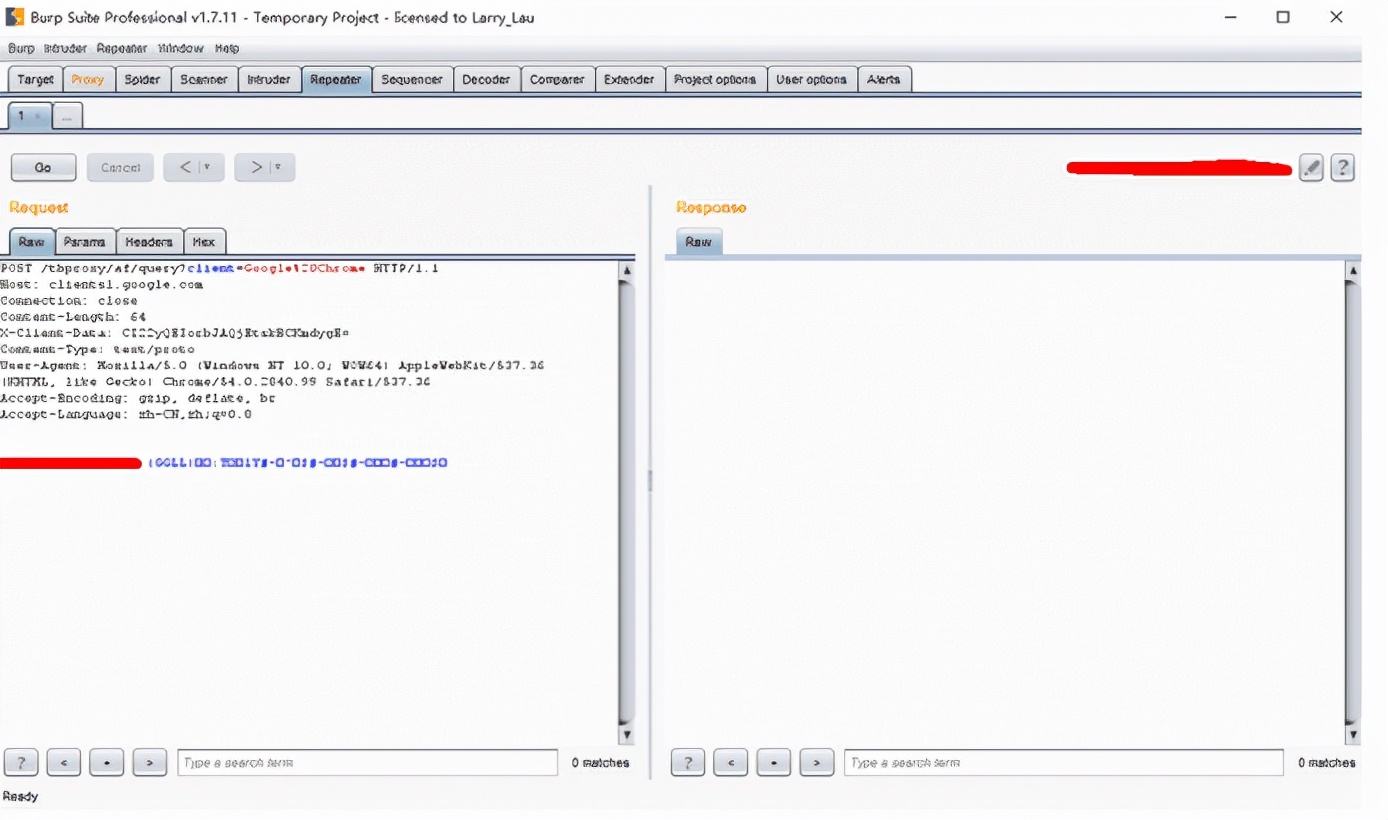Open the Burp menu
The image size is (1388, 820).
pos(21,48)
